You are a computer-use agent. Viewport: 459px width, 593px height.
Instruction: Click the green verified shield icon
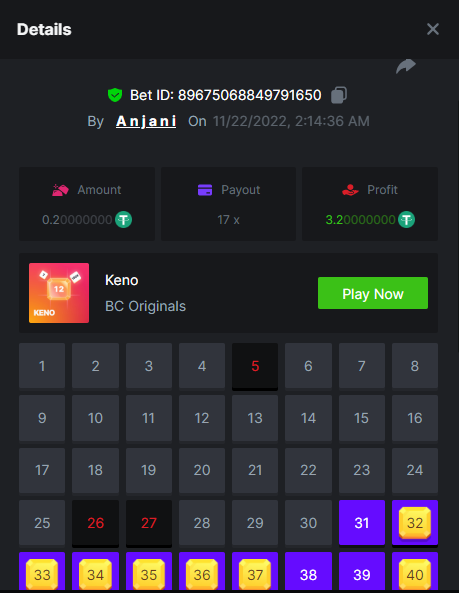115,95
